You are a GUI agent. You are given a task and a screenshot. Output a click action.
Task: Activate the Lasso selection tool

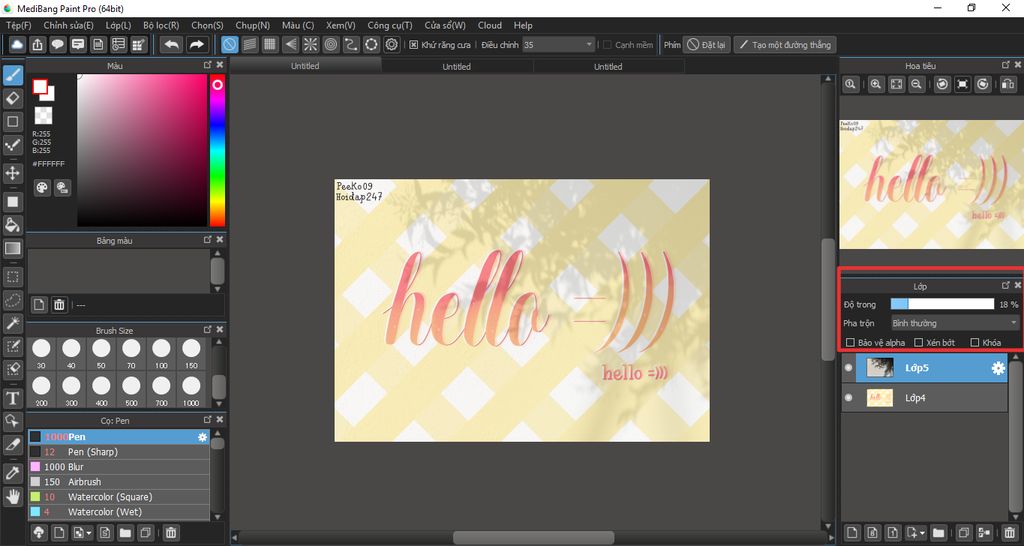[x=12, y=300]
